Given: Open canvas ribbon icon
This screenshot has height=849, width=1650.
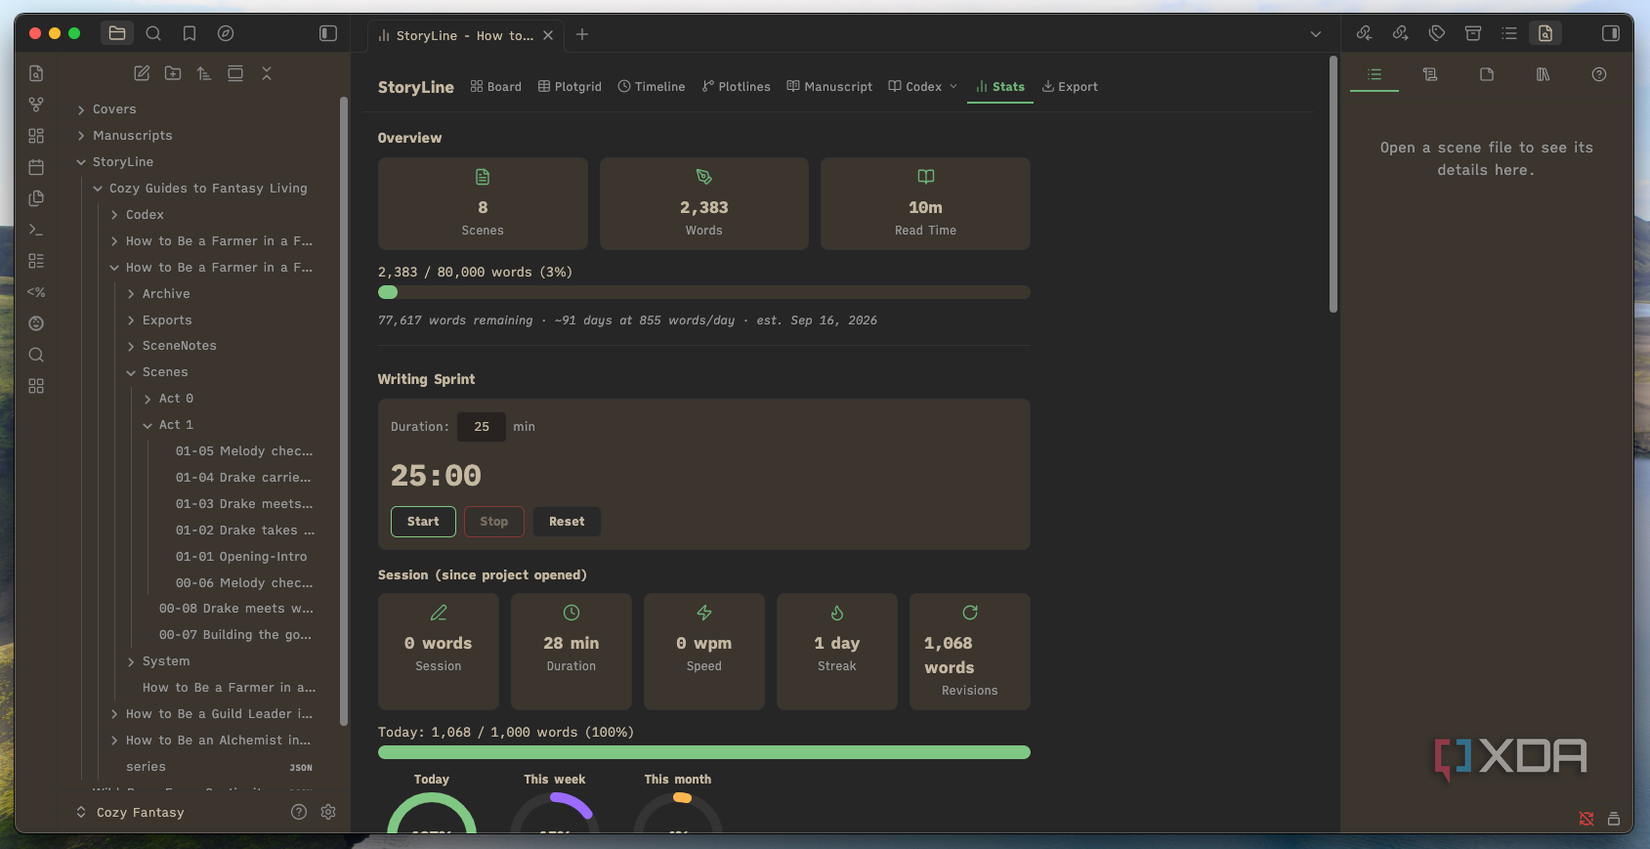Looking at the screenshot, I should [36, 135].
